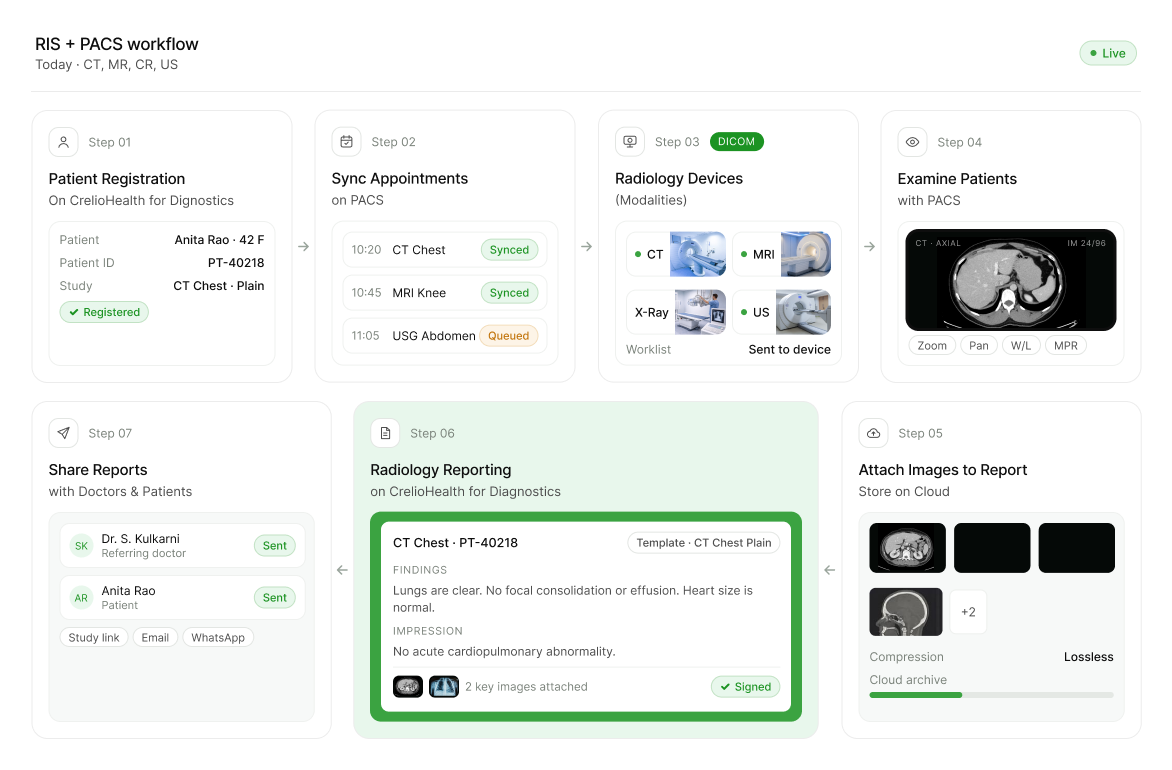Click the Email share option
The image size is (1172, 770).
155,638
